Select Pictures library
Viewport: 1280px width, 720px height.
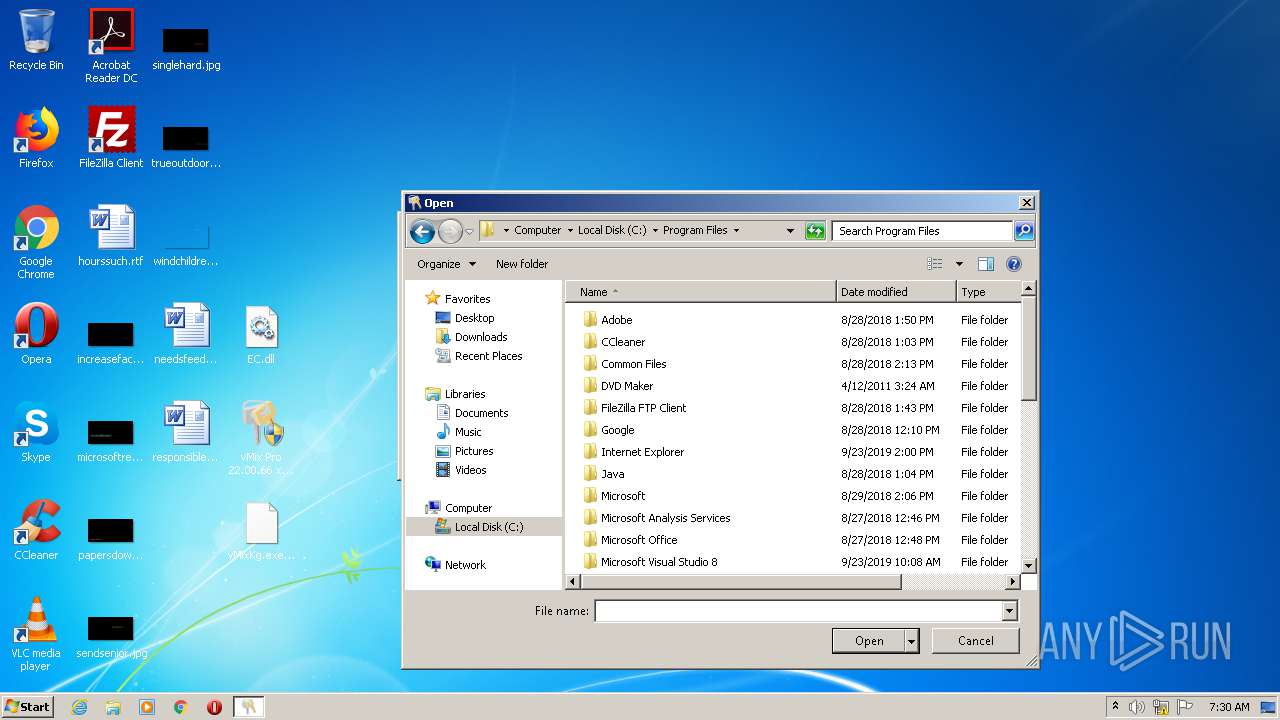coord(474,451)
